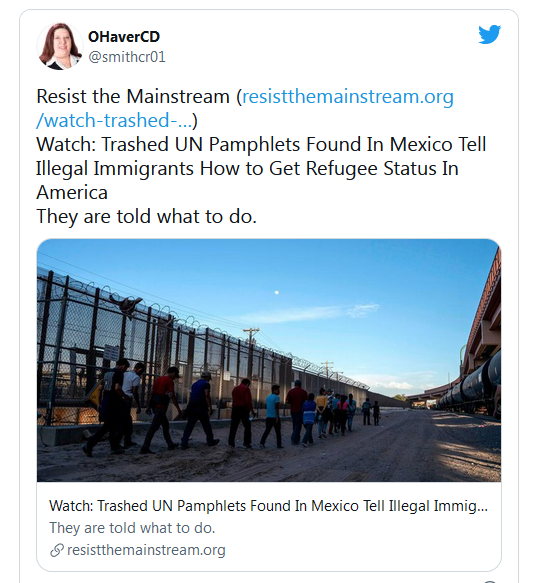Click the tweet's black "They are told what to do." line

point(146,216)
